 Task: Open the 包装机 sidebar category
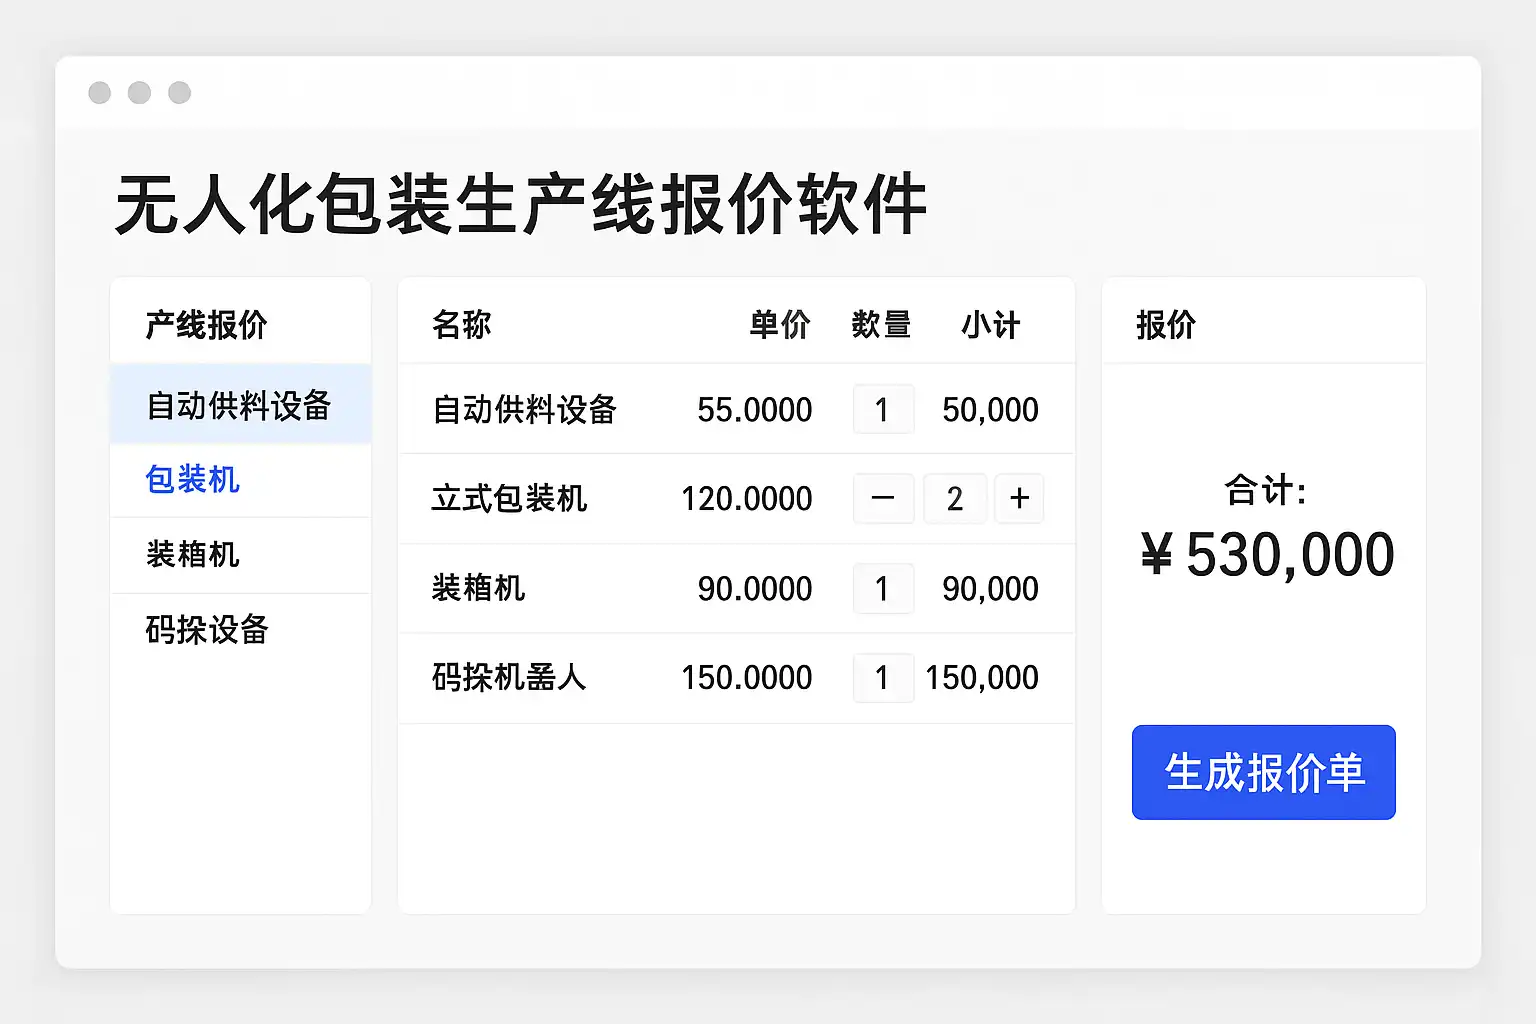[193, 480]
